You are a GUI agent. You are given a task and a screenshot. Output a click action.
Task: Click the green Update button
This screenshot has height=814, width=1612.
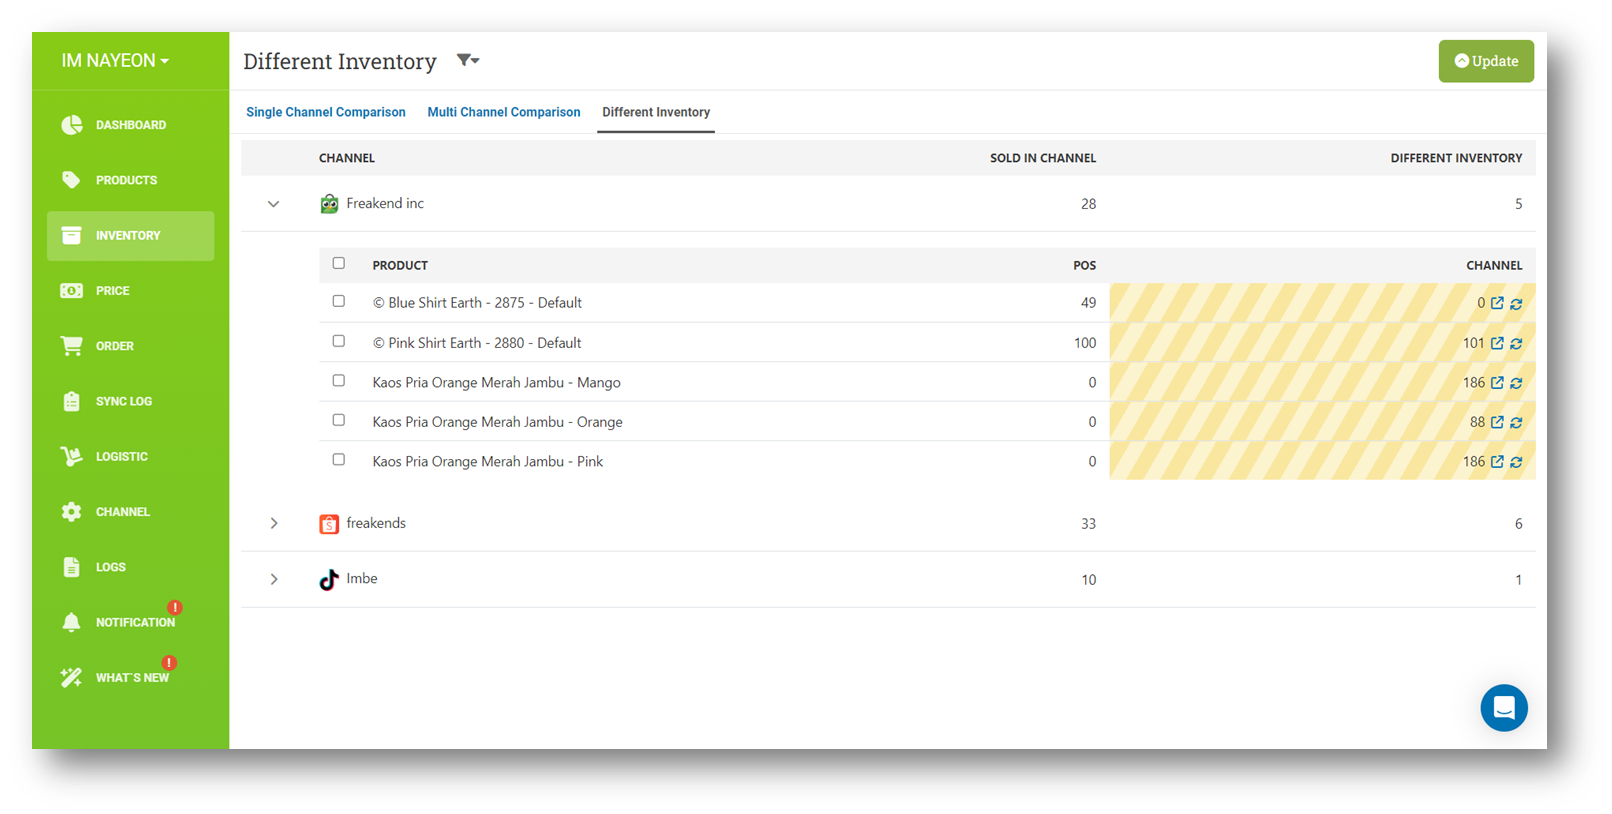(1486, 61)
